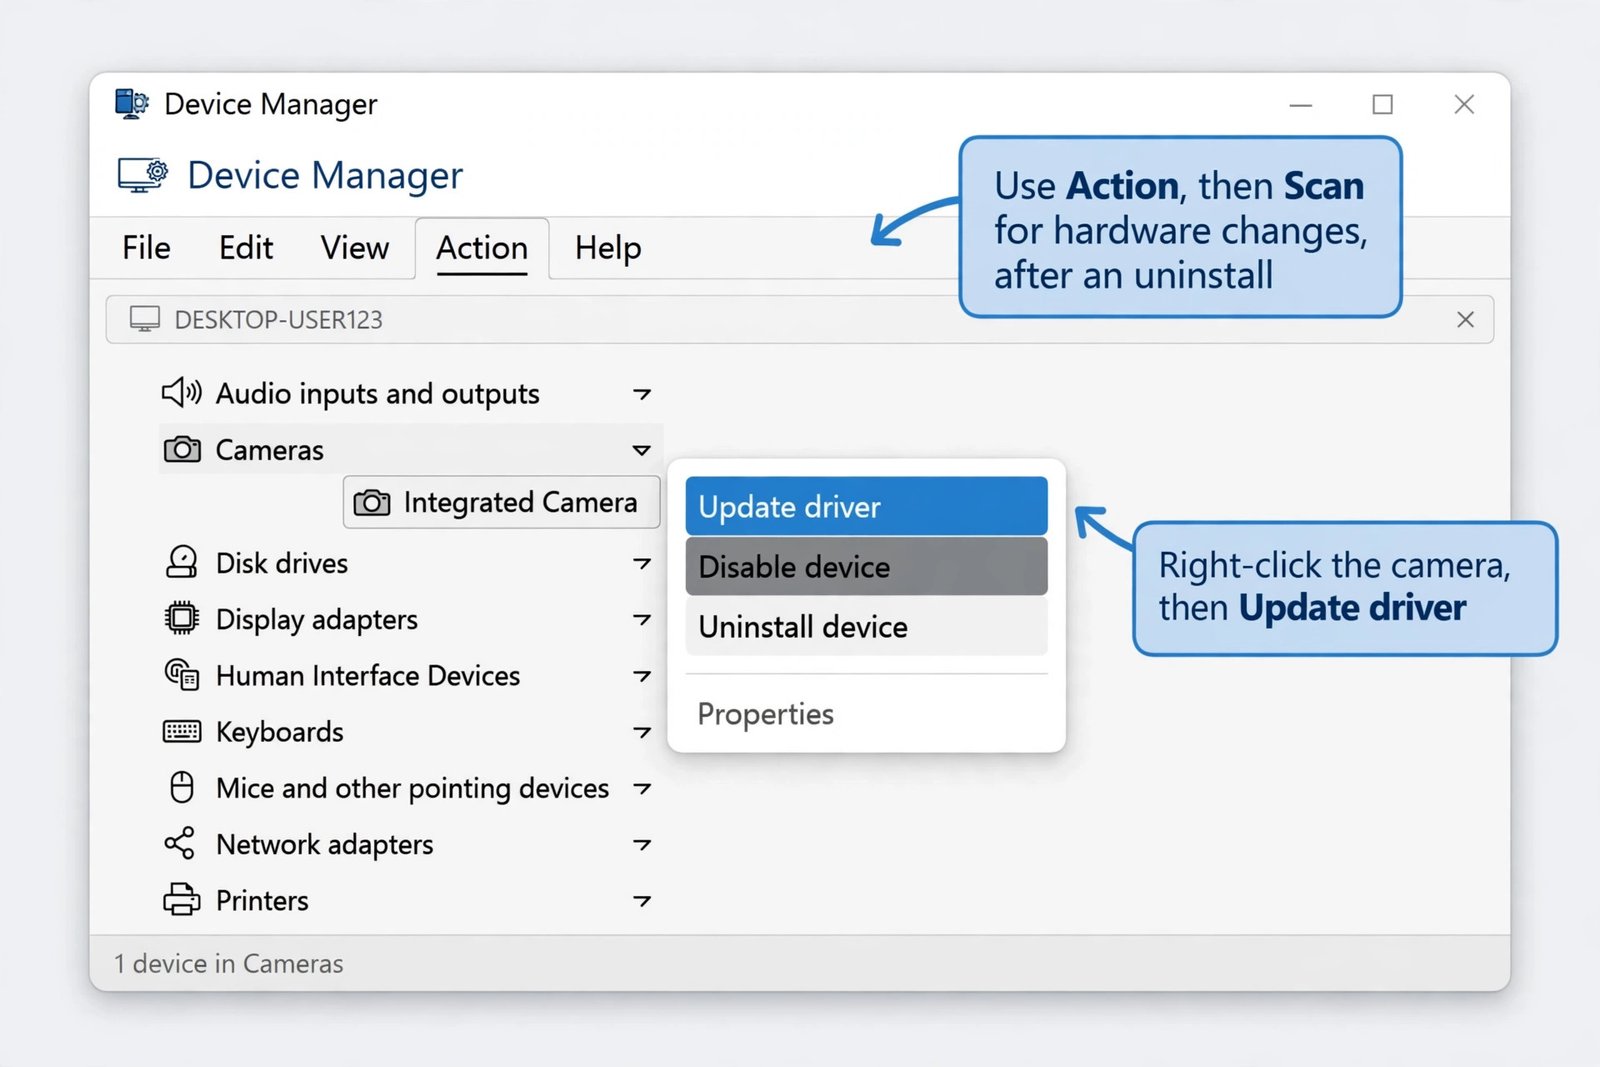
Task: Select the Keyboards label
Action: [280, 732]
